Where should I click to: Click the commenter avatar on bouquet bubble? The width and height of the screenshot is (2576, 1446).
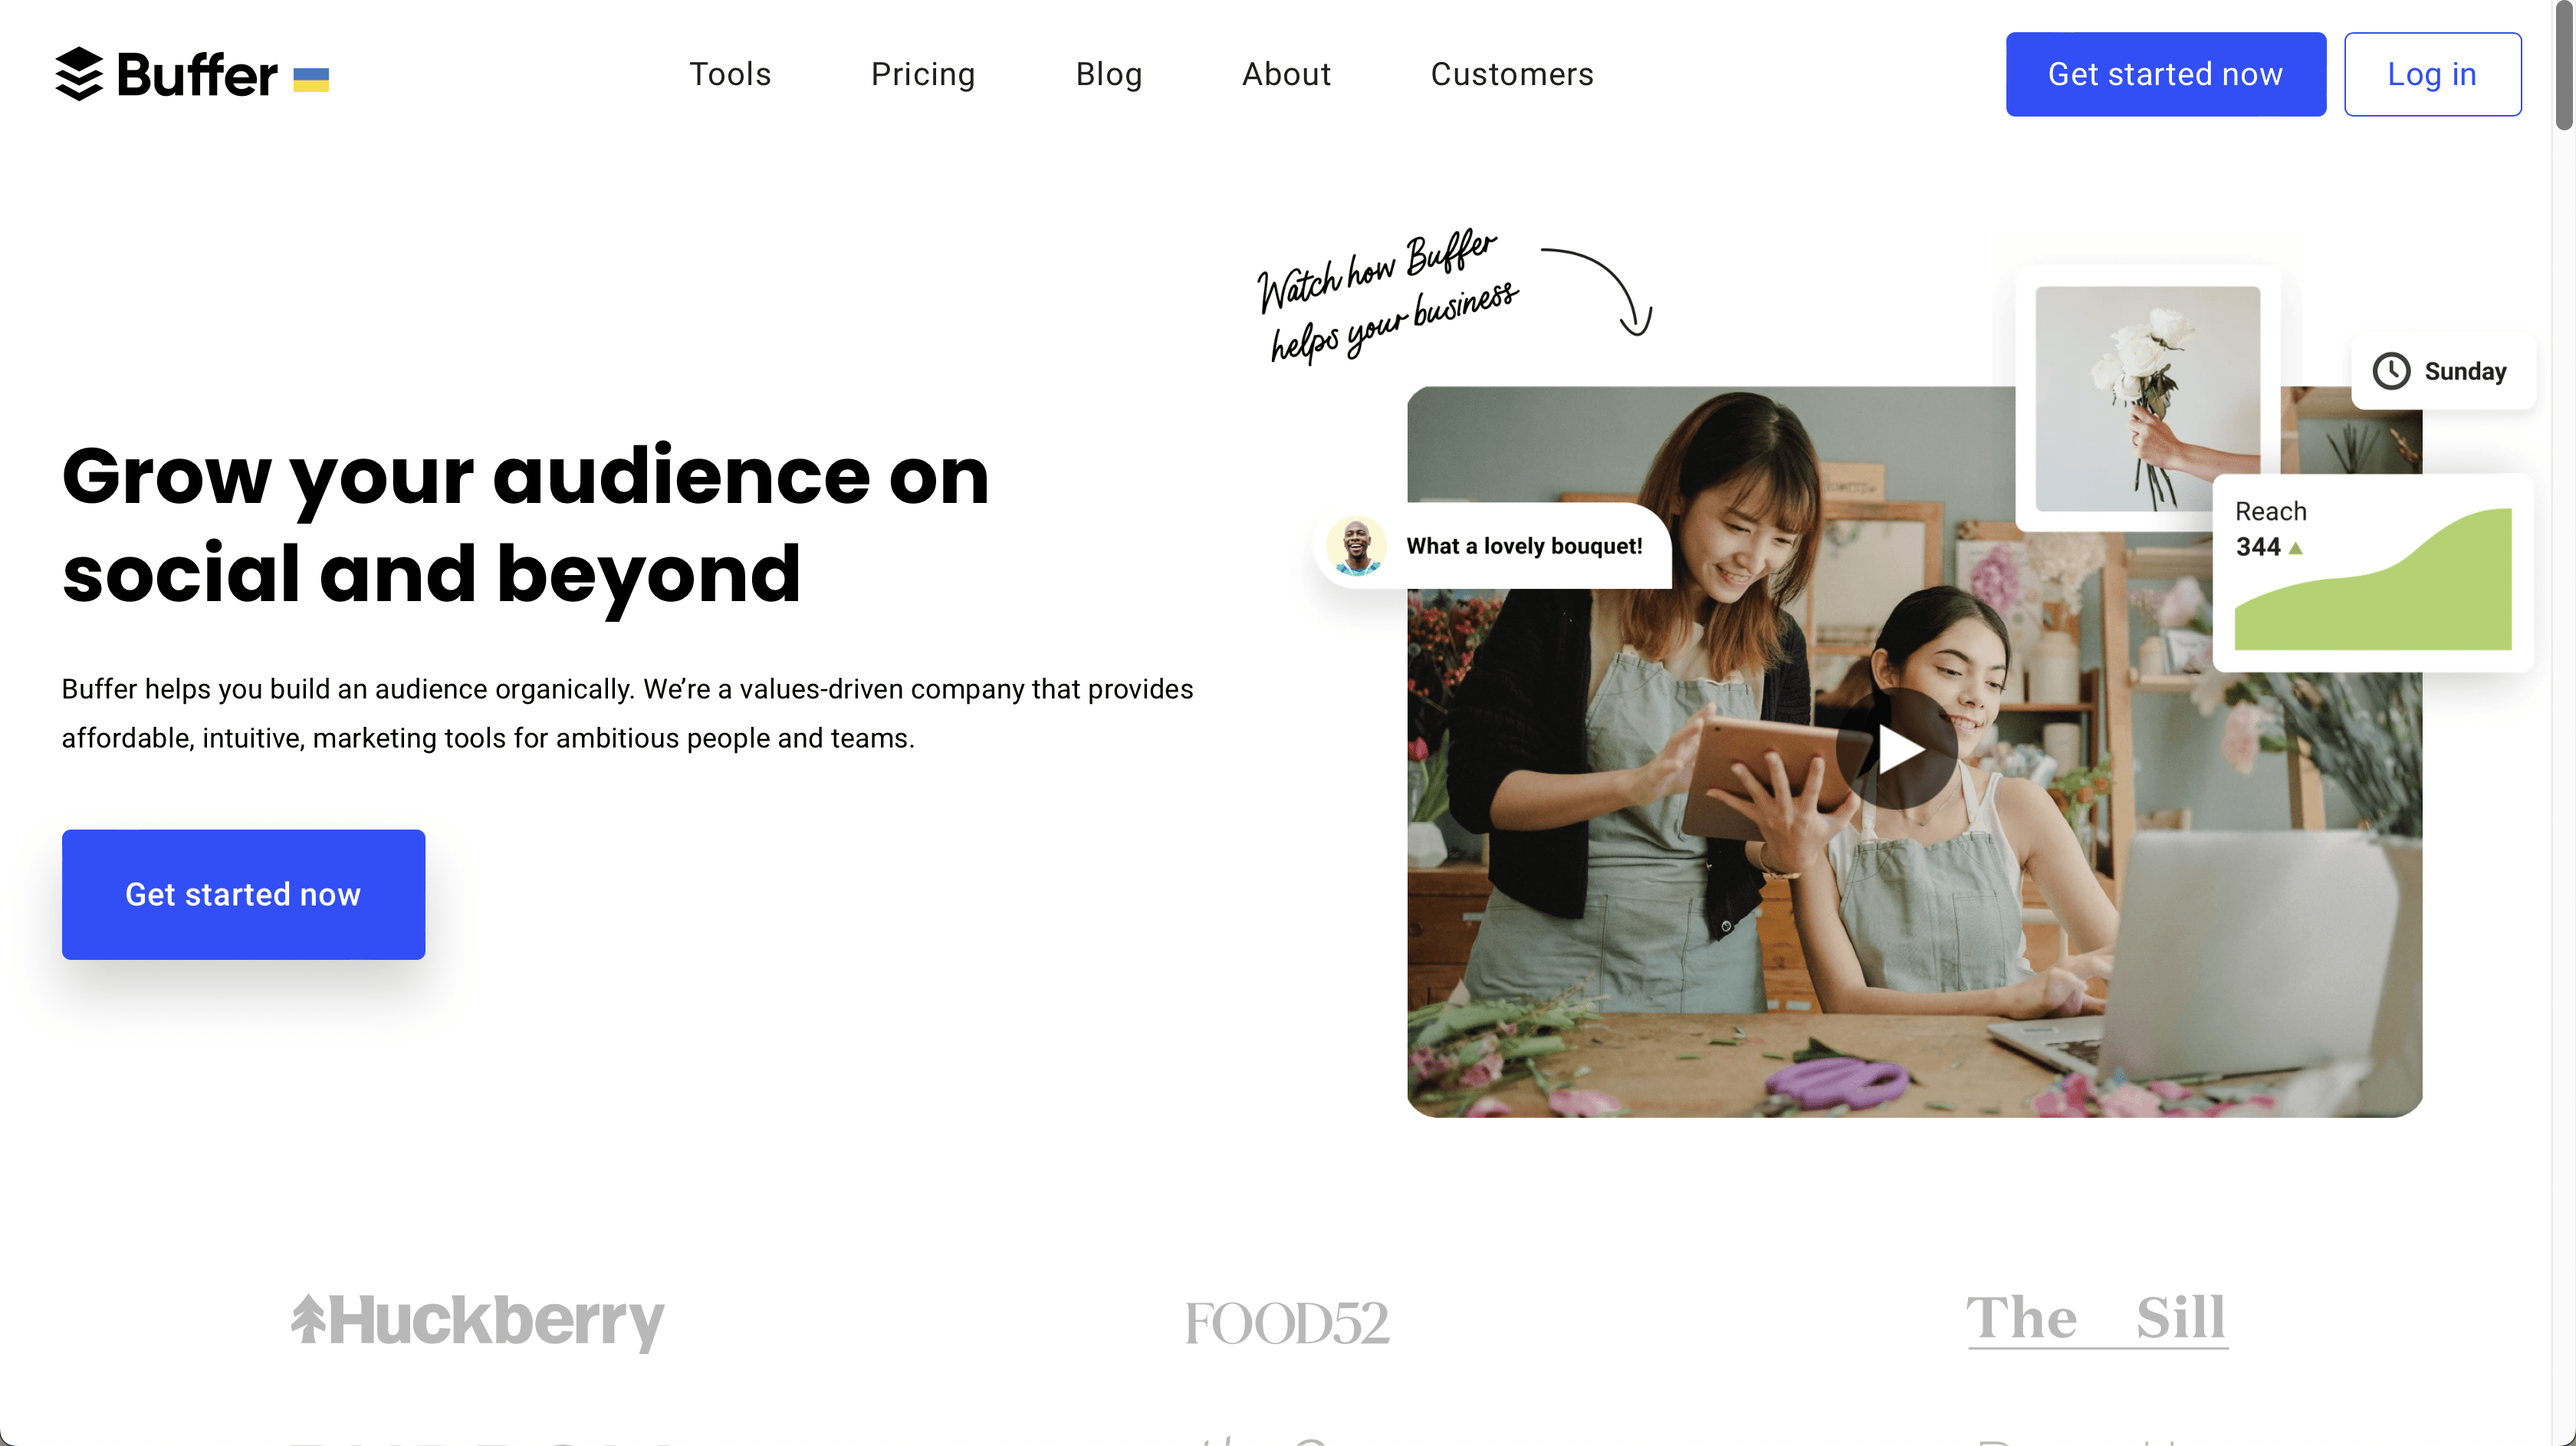click(1356, 546)
